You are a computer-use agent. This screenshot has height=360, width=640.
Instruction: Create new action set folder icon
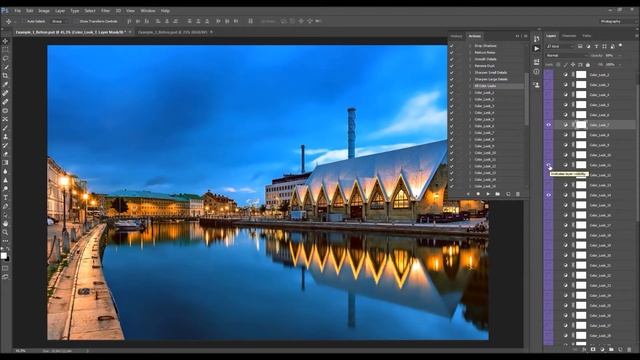click(x=498, y=194)
